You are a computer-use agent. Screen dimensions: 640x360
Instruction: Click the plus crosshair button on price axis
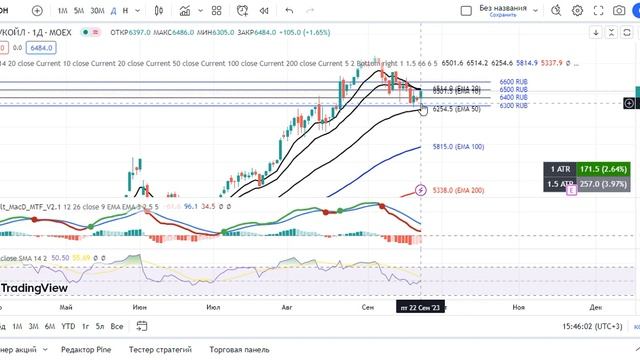tap(629, 103)
